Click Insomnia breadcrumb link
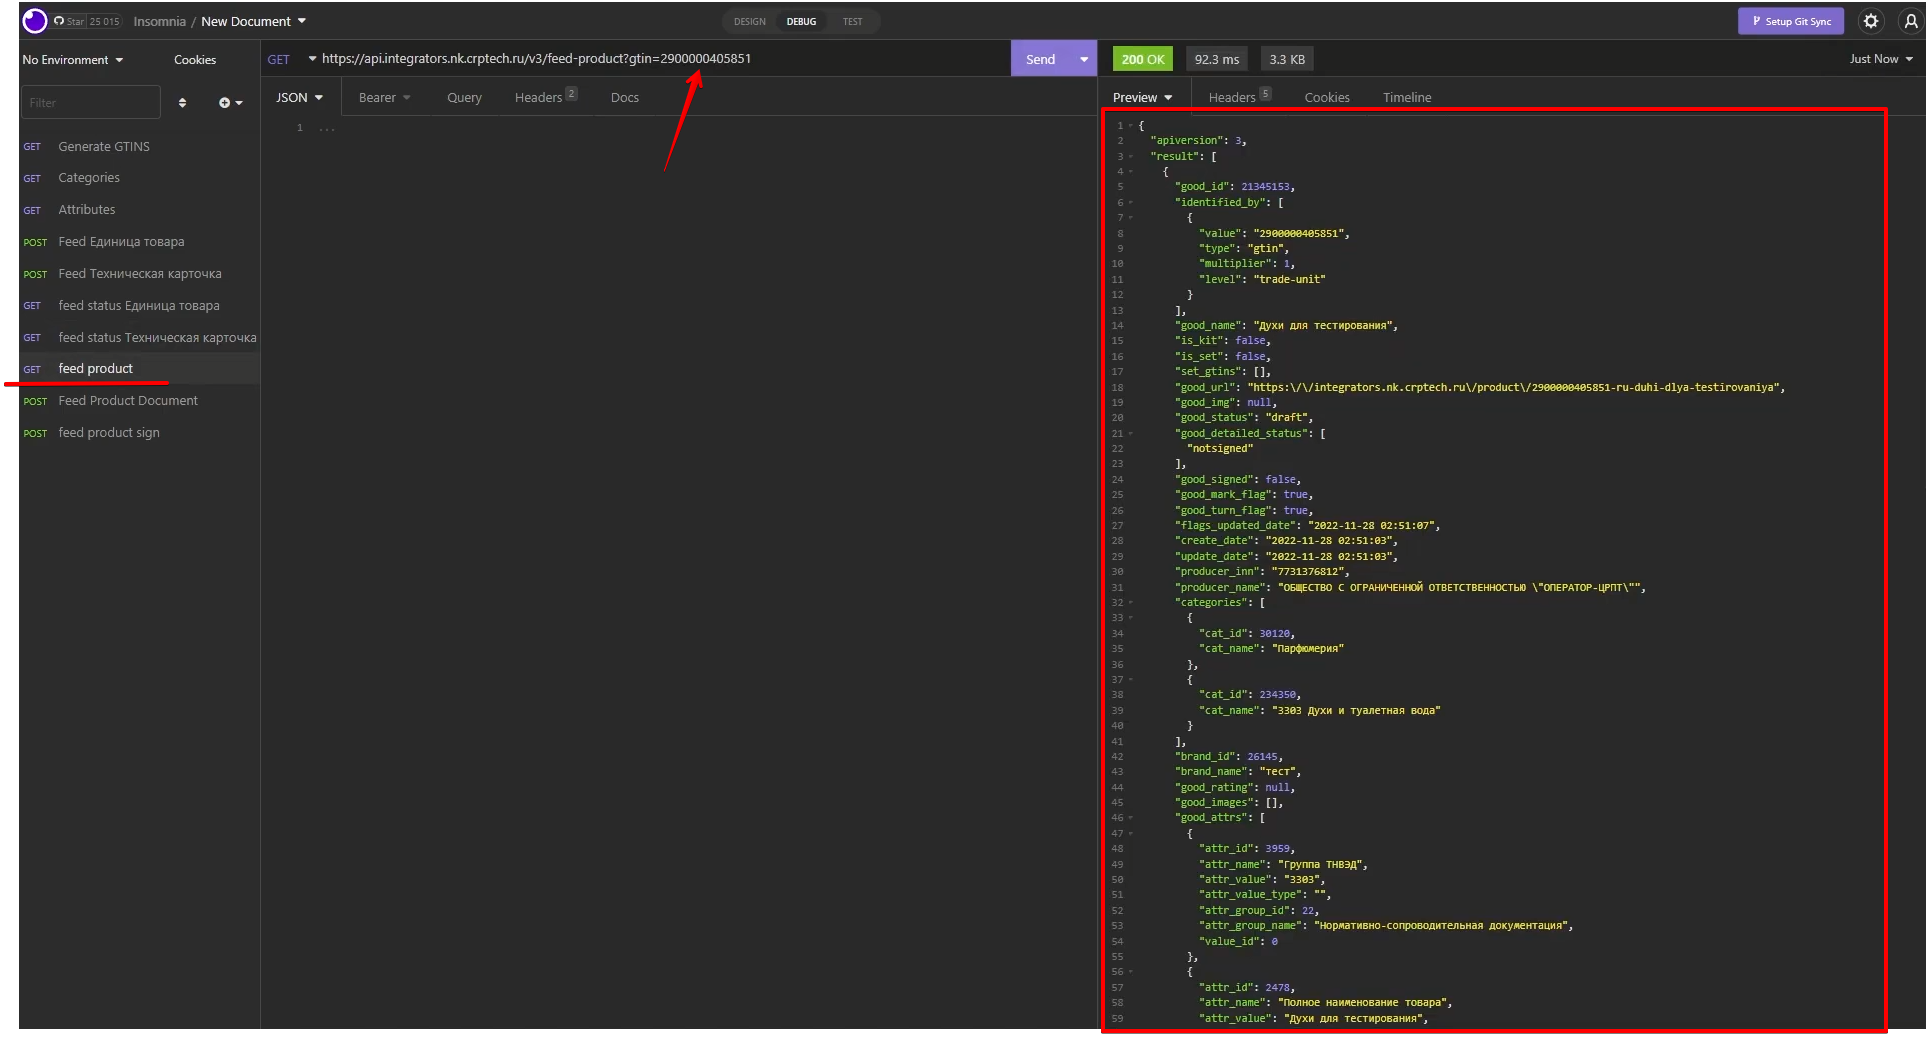1926x1038 pixels. point(160,21)
